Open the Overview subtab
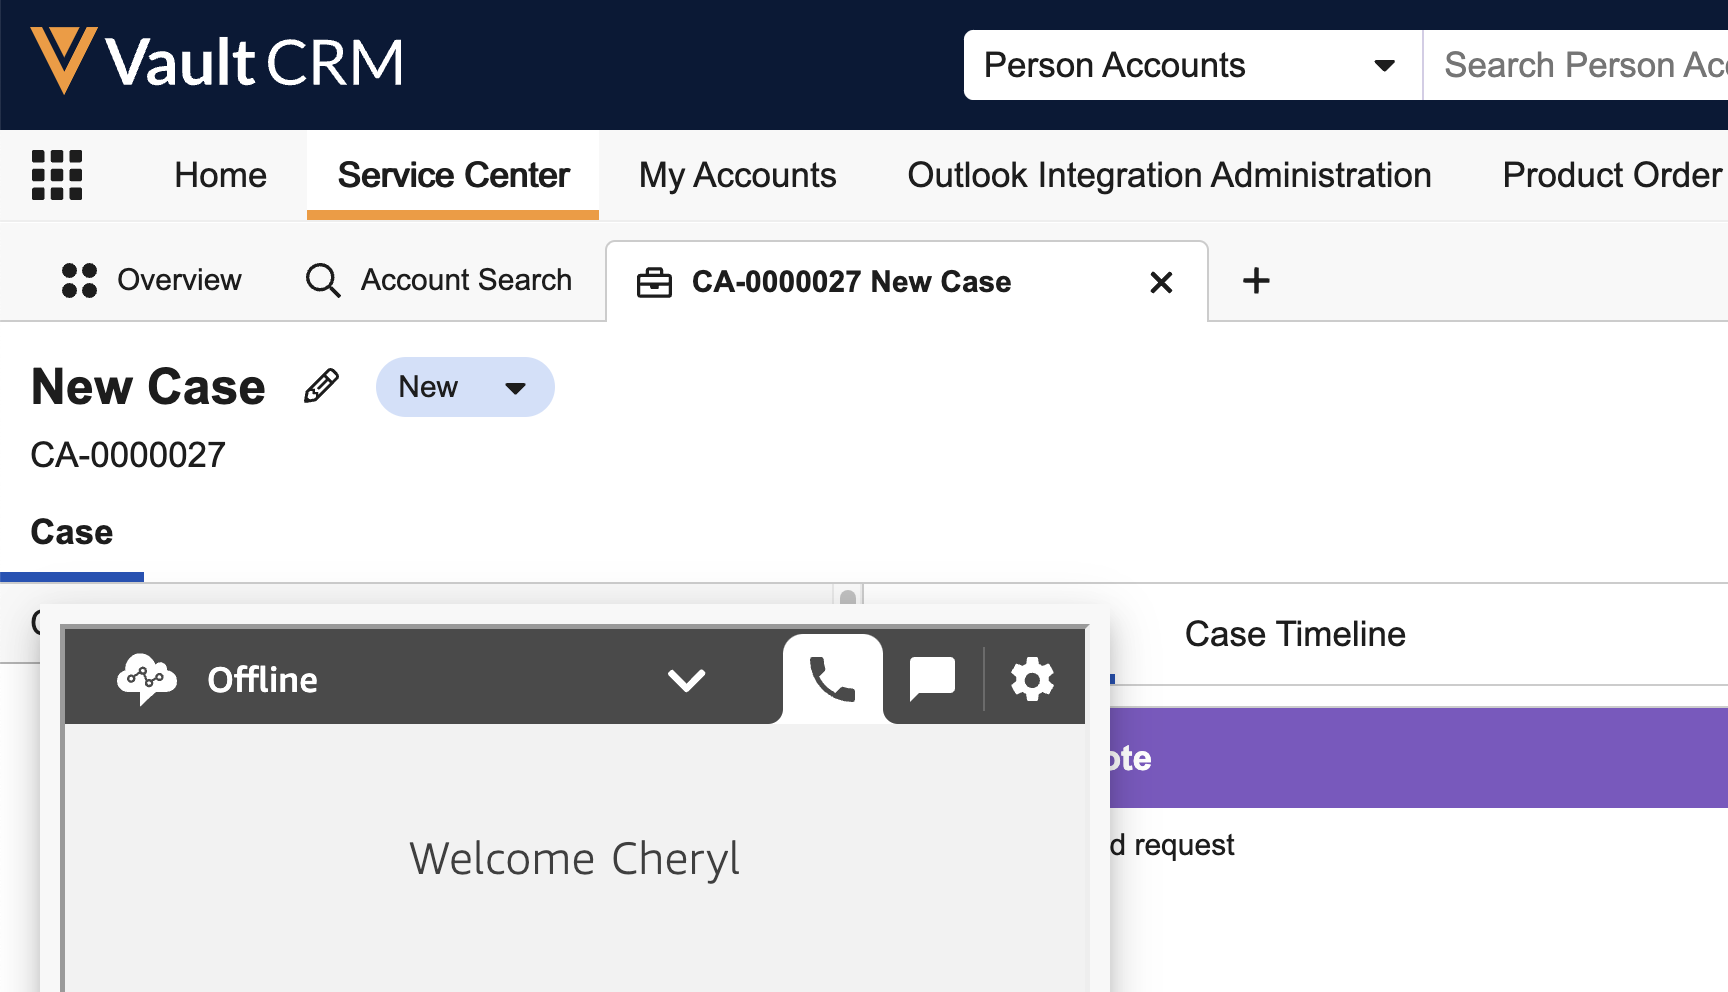This screenshot has height=992, width=1728. 152,280
